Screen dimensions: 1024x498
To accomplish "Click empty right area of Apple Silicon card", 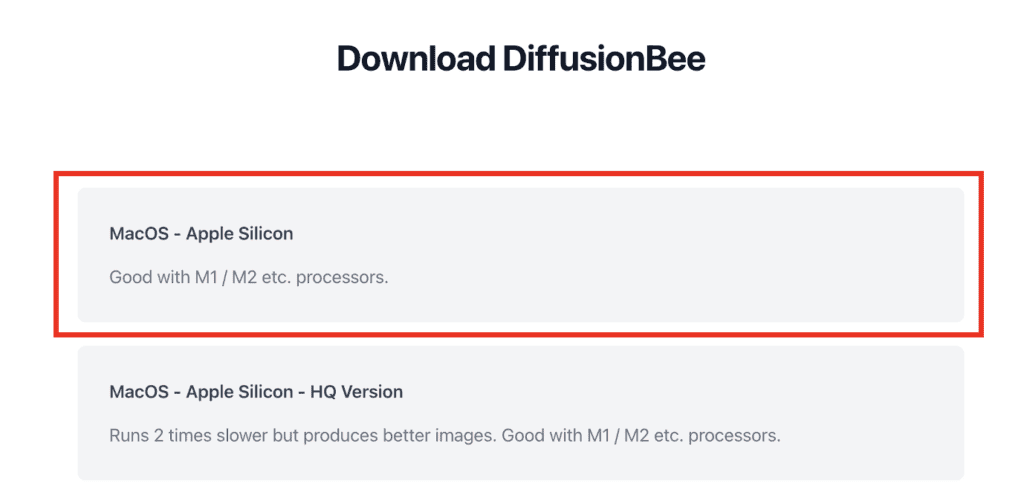I will coord(718,255).
